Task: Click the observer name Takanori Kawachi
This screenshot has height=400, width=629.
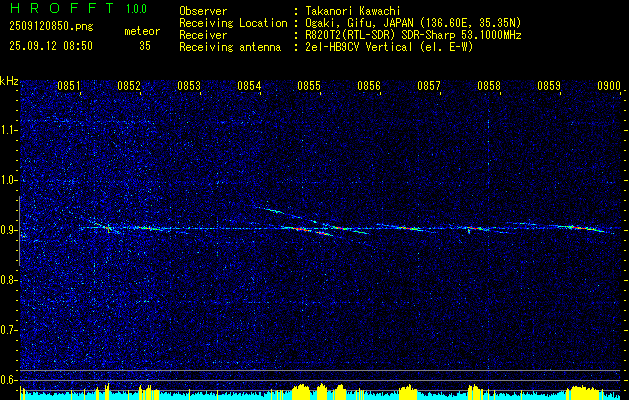Action: 353,11
